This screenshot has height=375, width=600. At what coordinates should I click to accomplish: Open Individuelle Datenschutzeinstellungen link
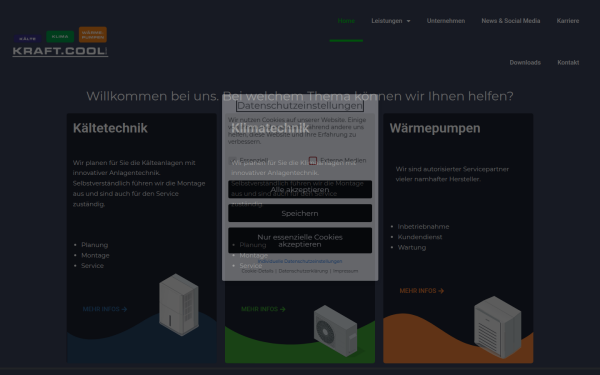click(x=300, y=261)
